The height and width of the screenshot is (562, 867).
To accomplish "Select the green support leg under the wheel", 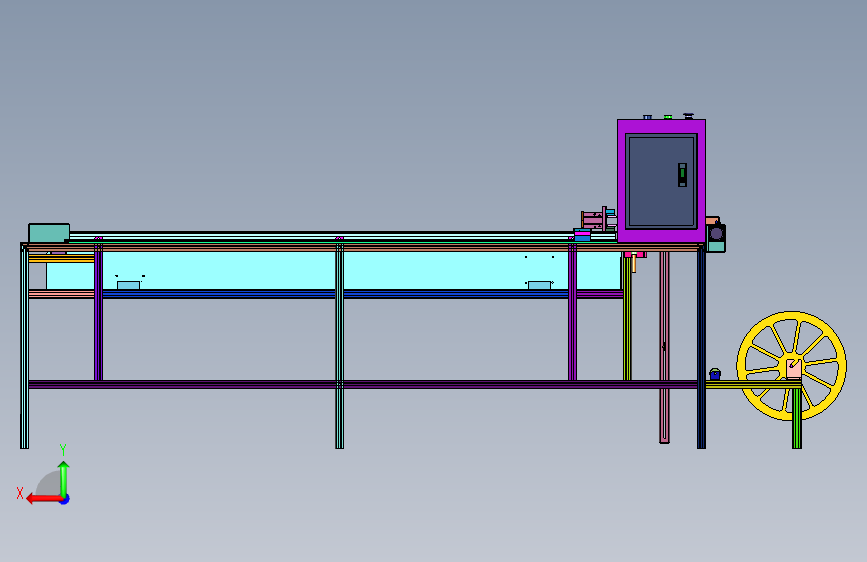I will point(797,418).
